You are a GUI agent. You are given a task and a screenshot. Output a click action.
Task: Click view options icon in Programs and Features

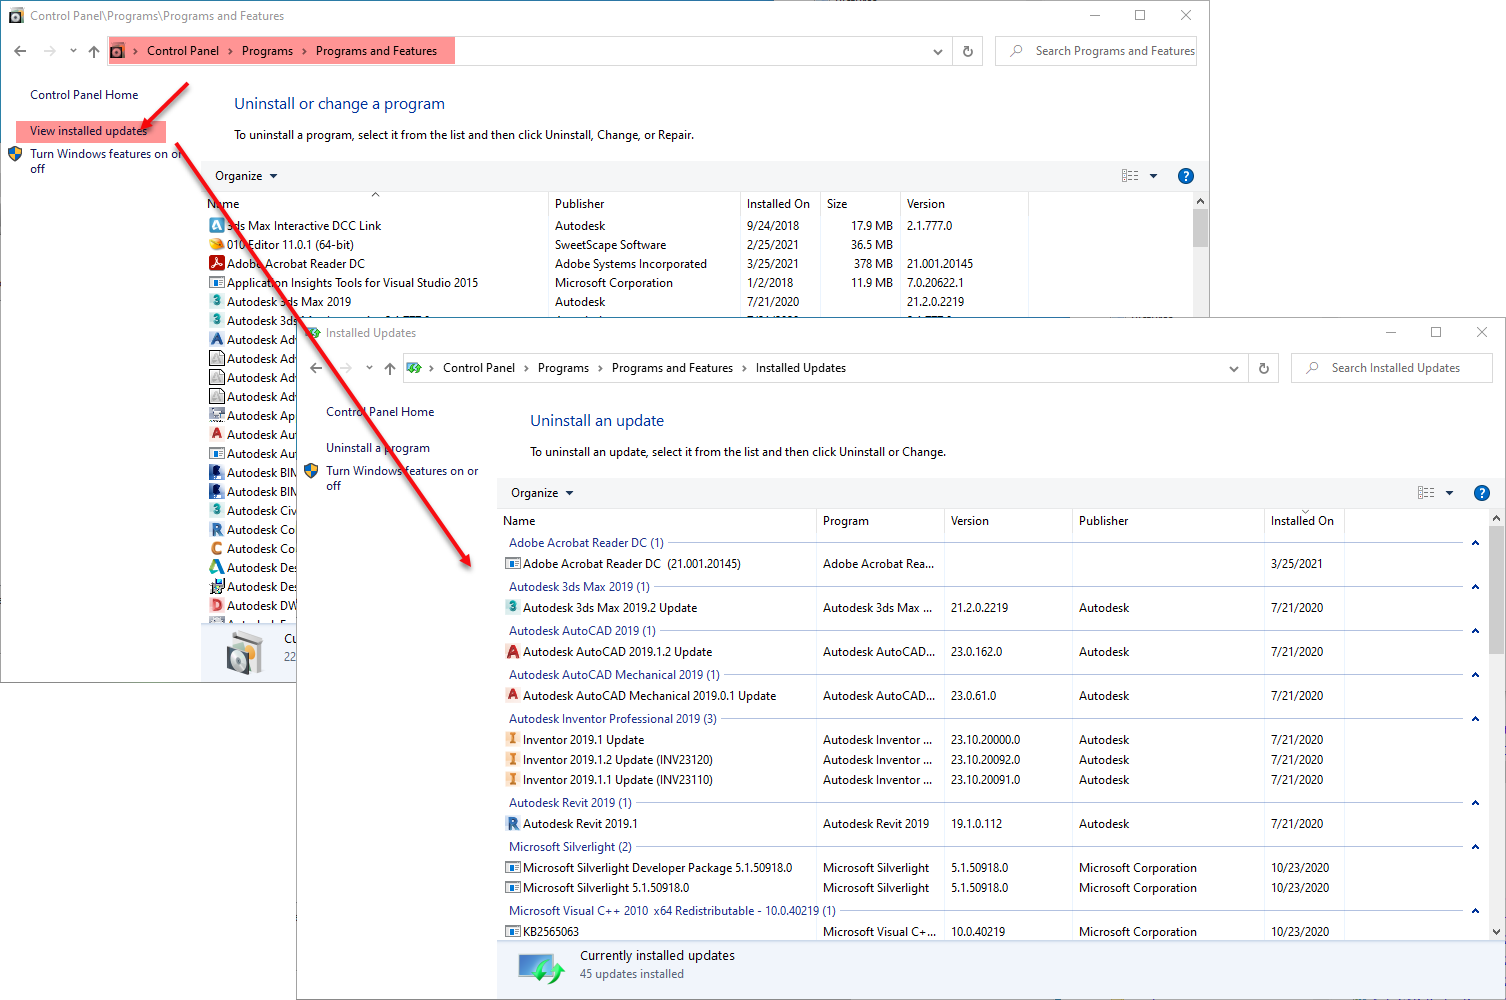1130,176
